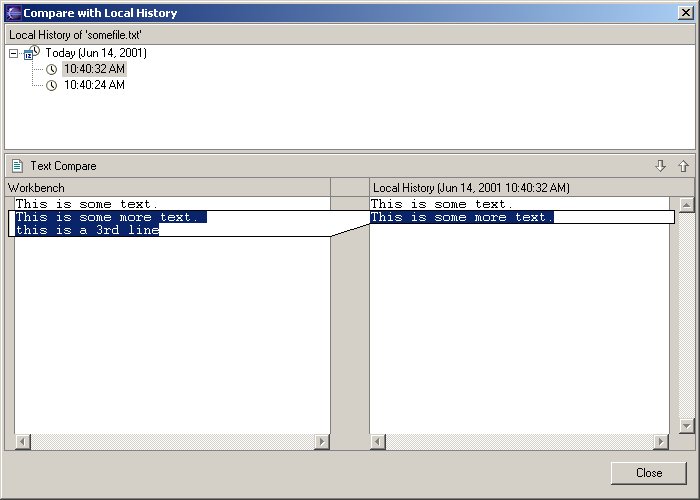The image size is (700, 500).
Task: Click the Text Compare document icon
Action: pyautogui.click(x=17, y=166)
